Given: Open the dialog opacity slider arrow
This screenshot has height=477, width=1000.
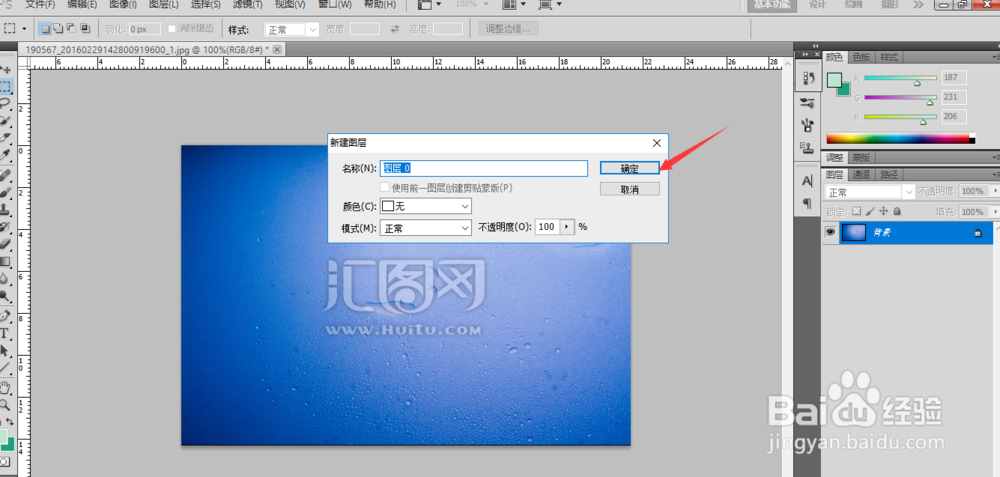Looking at the screenshot, I should click(x=568, y=227).
